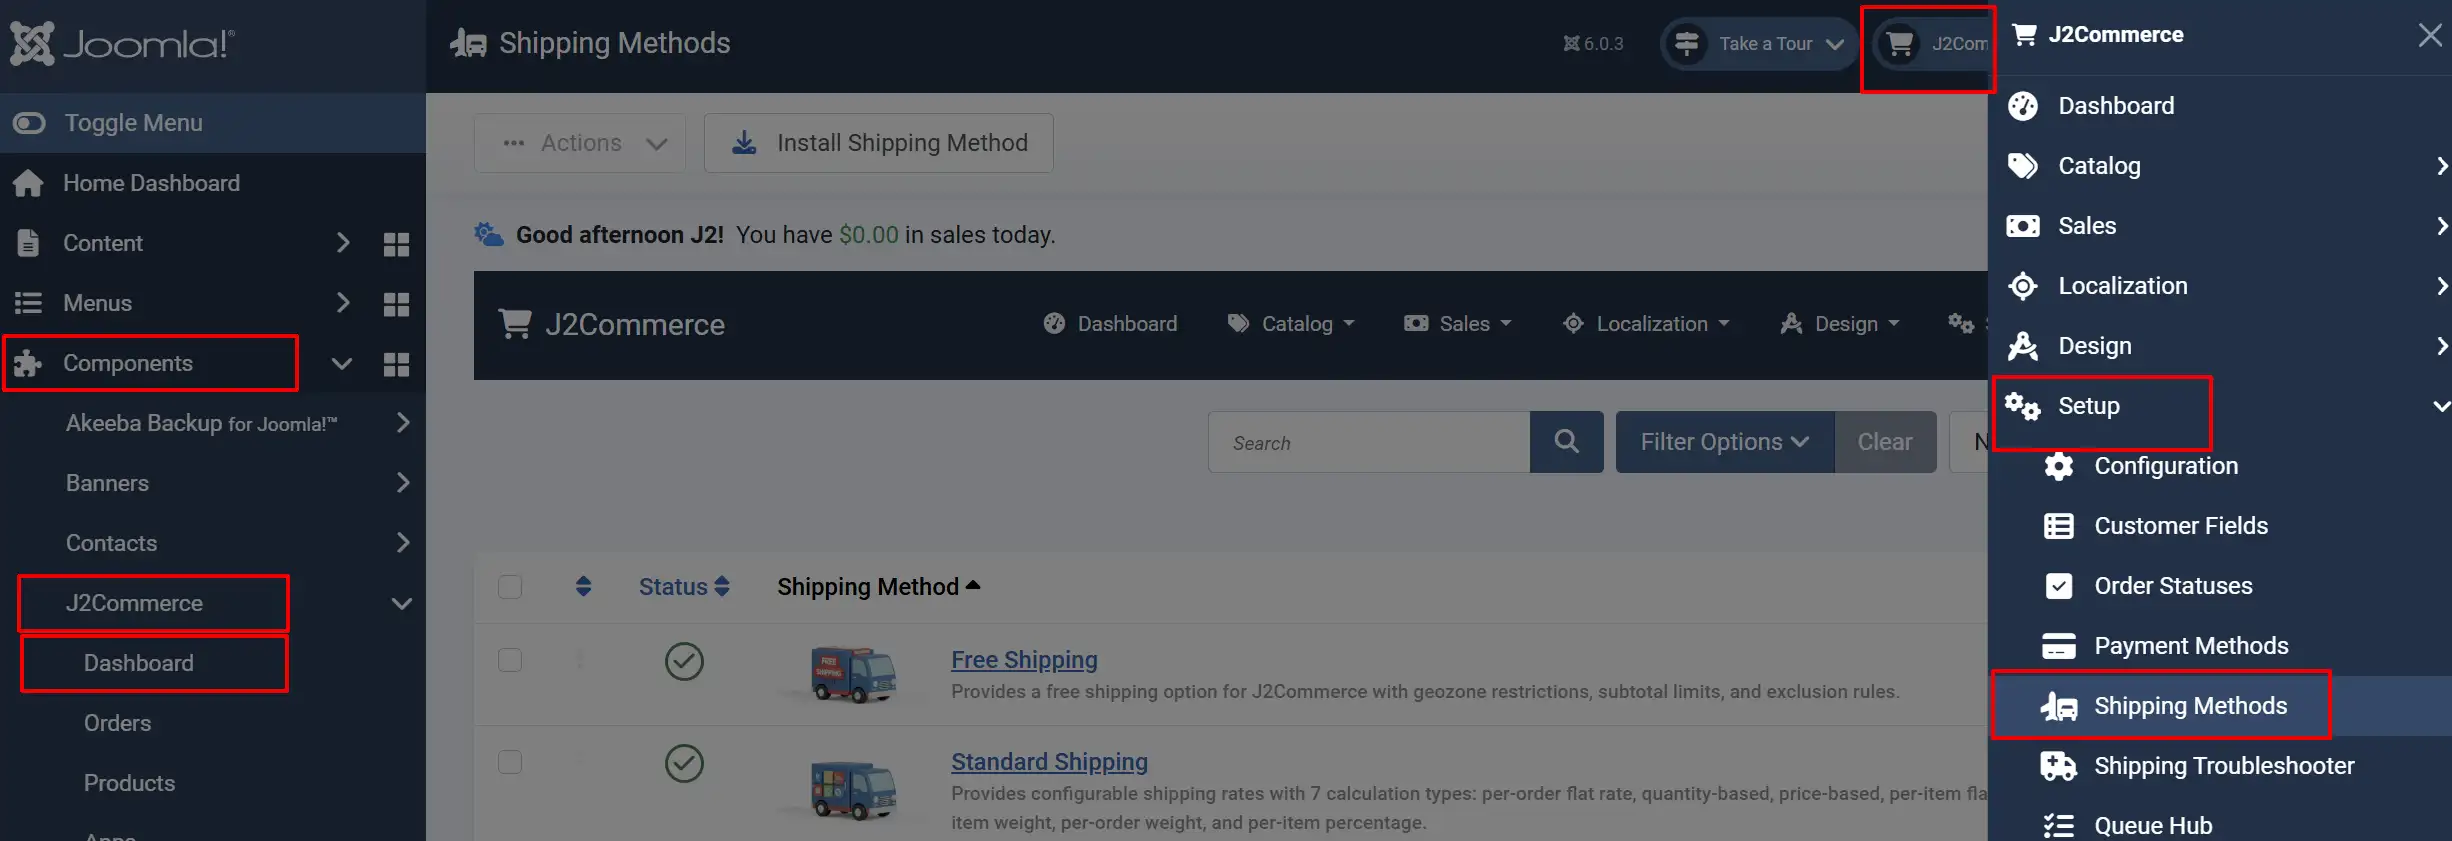
Task: Open the Take a Tour dropdown
Action: click(x=1759, y=44)
